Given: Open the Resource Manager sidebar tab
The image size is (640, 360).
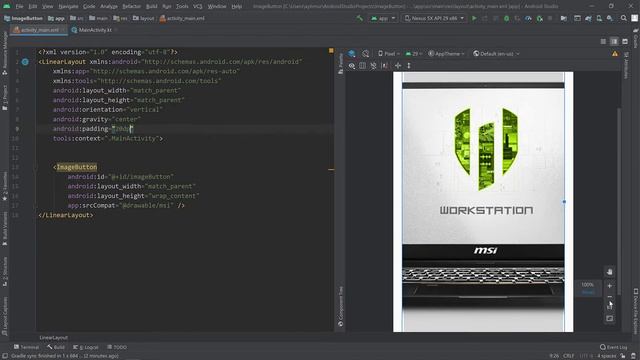Looking at the screenshot, I should 4,53.
